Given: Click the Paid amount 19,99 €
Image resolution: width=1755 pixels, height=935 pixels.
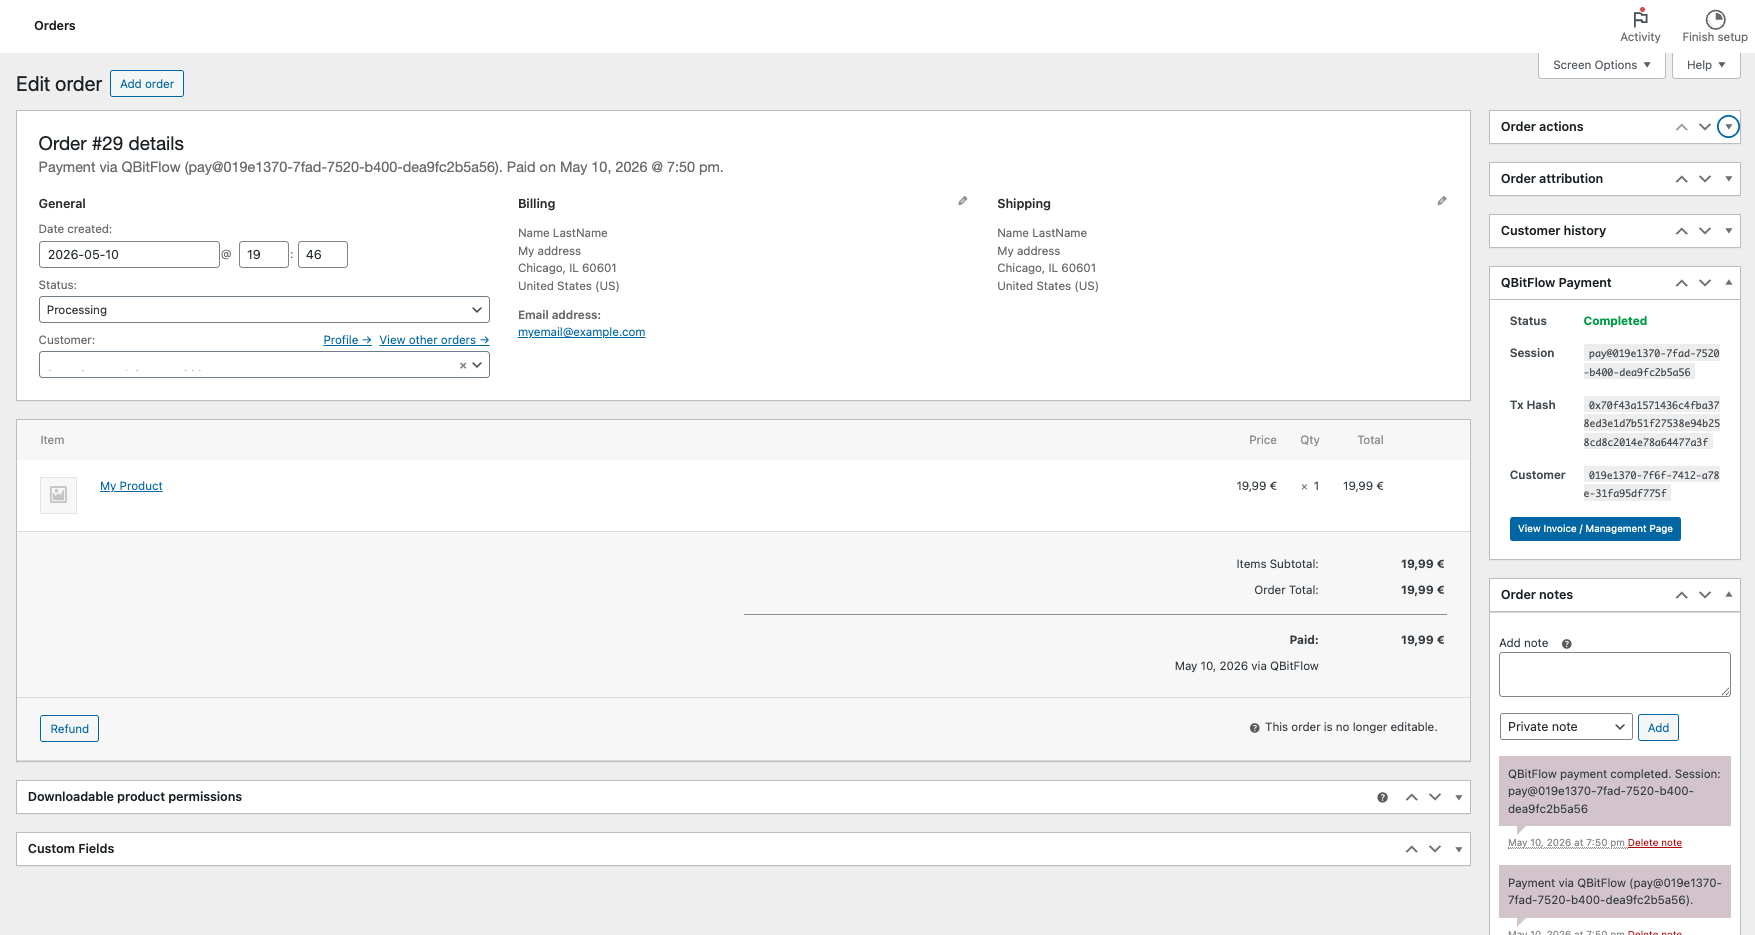Looking at the screenshot, I should tap(1422, 640).
